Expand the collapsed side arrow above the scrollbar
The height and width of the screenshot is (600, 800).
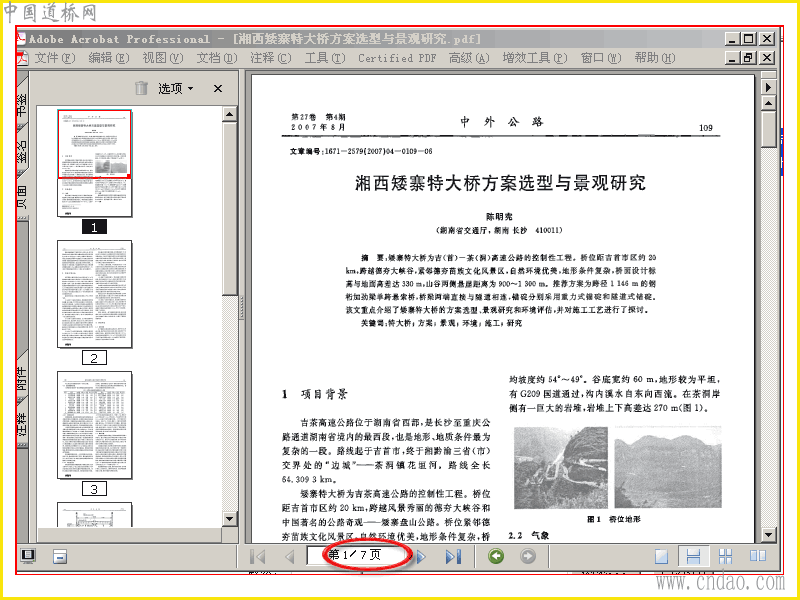[768, 87]
